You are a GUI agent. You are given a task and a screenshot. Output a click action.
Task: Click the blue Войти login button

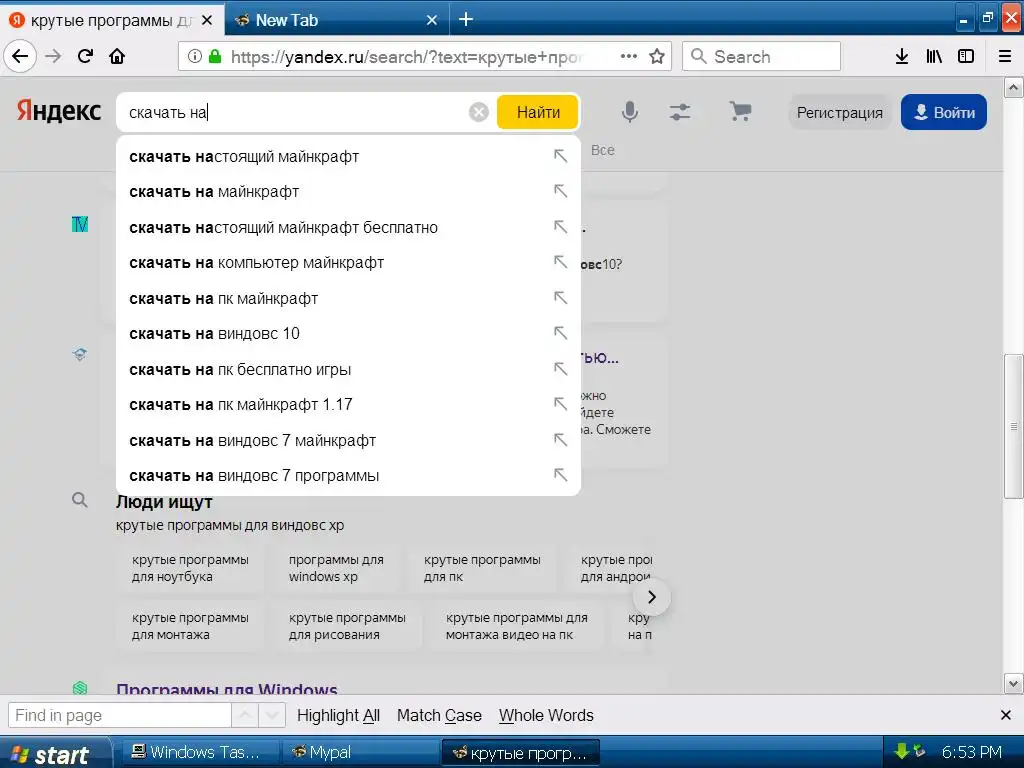pos(944,112)
